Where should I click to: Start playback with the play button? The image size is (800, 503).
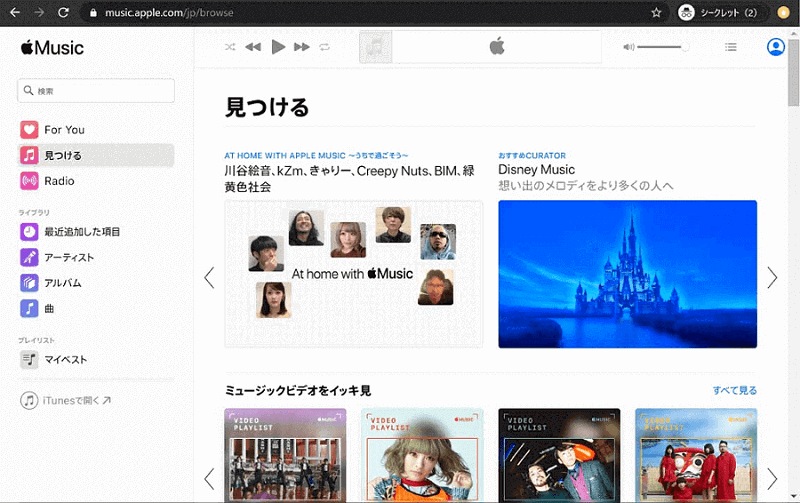(278, 47)
